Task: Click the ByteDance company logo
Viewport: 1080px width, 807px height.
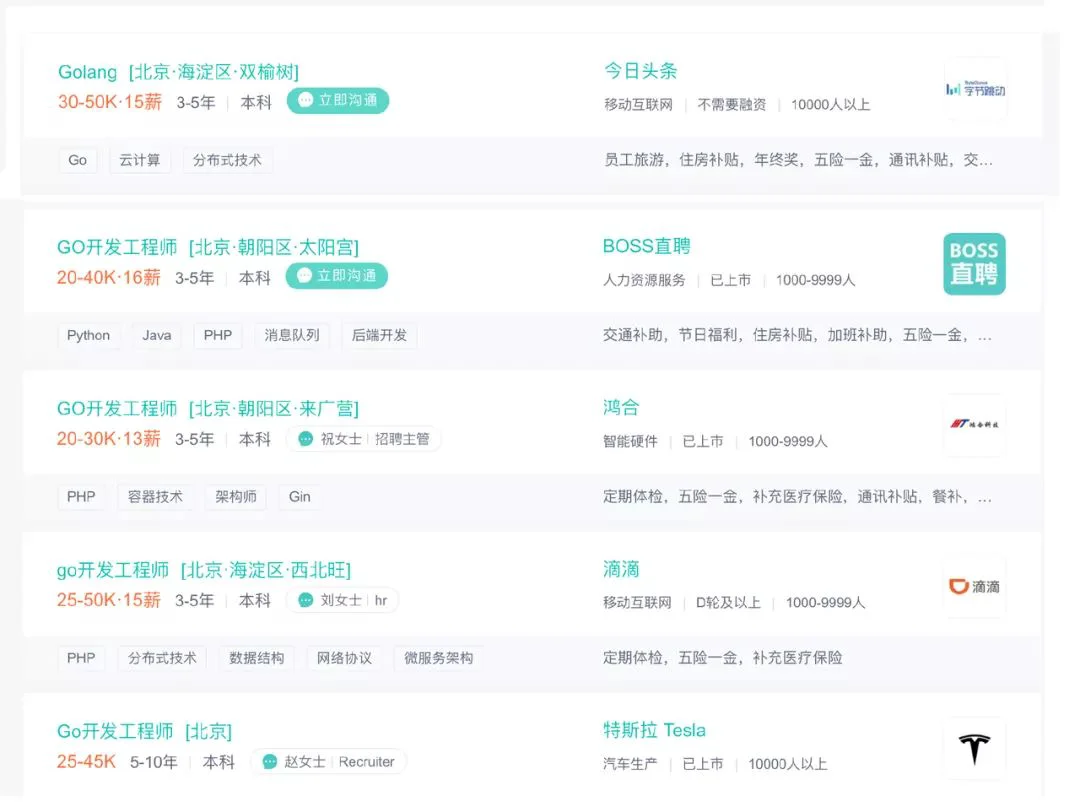Action: pos(974,89)
